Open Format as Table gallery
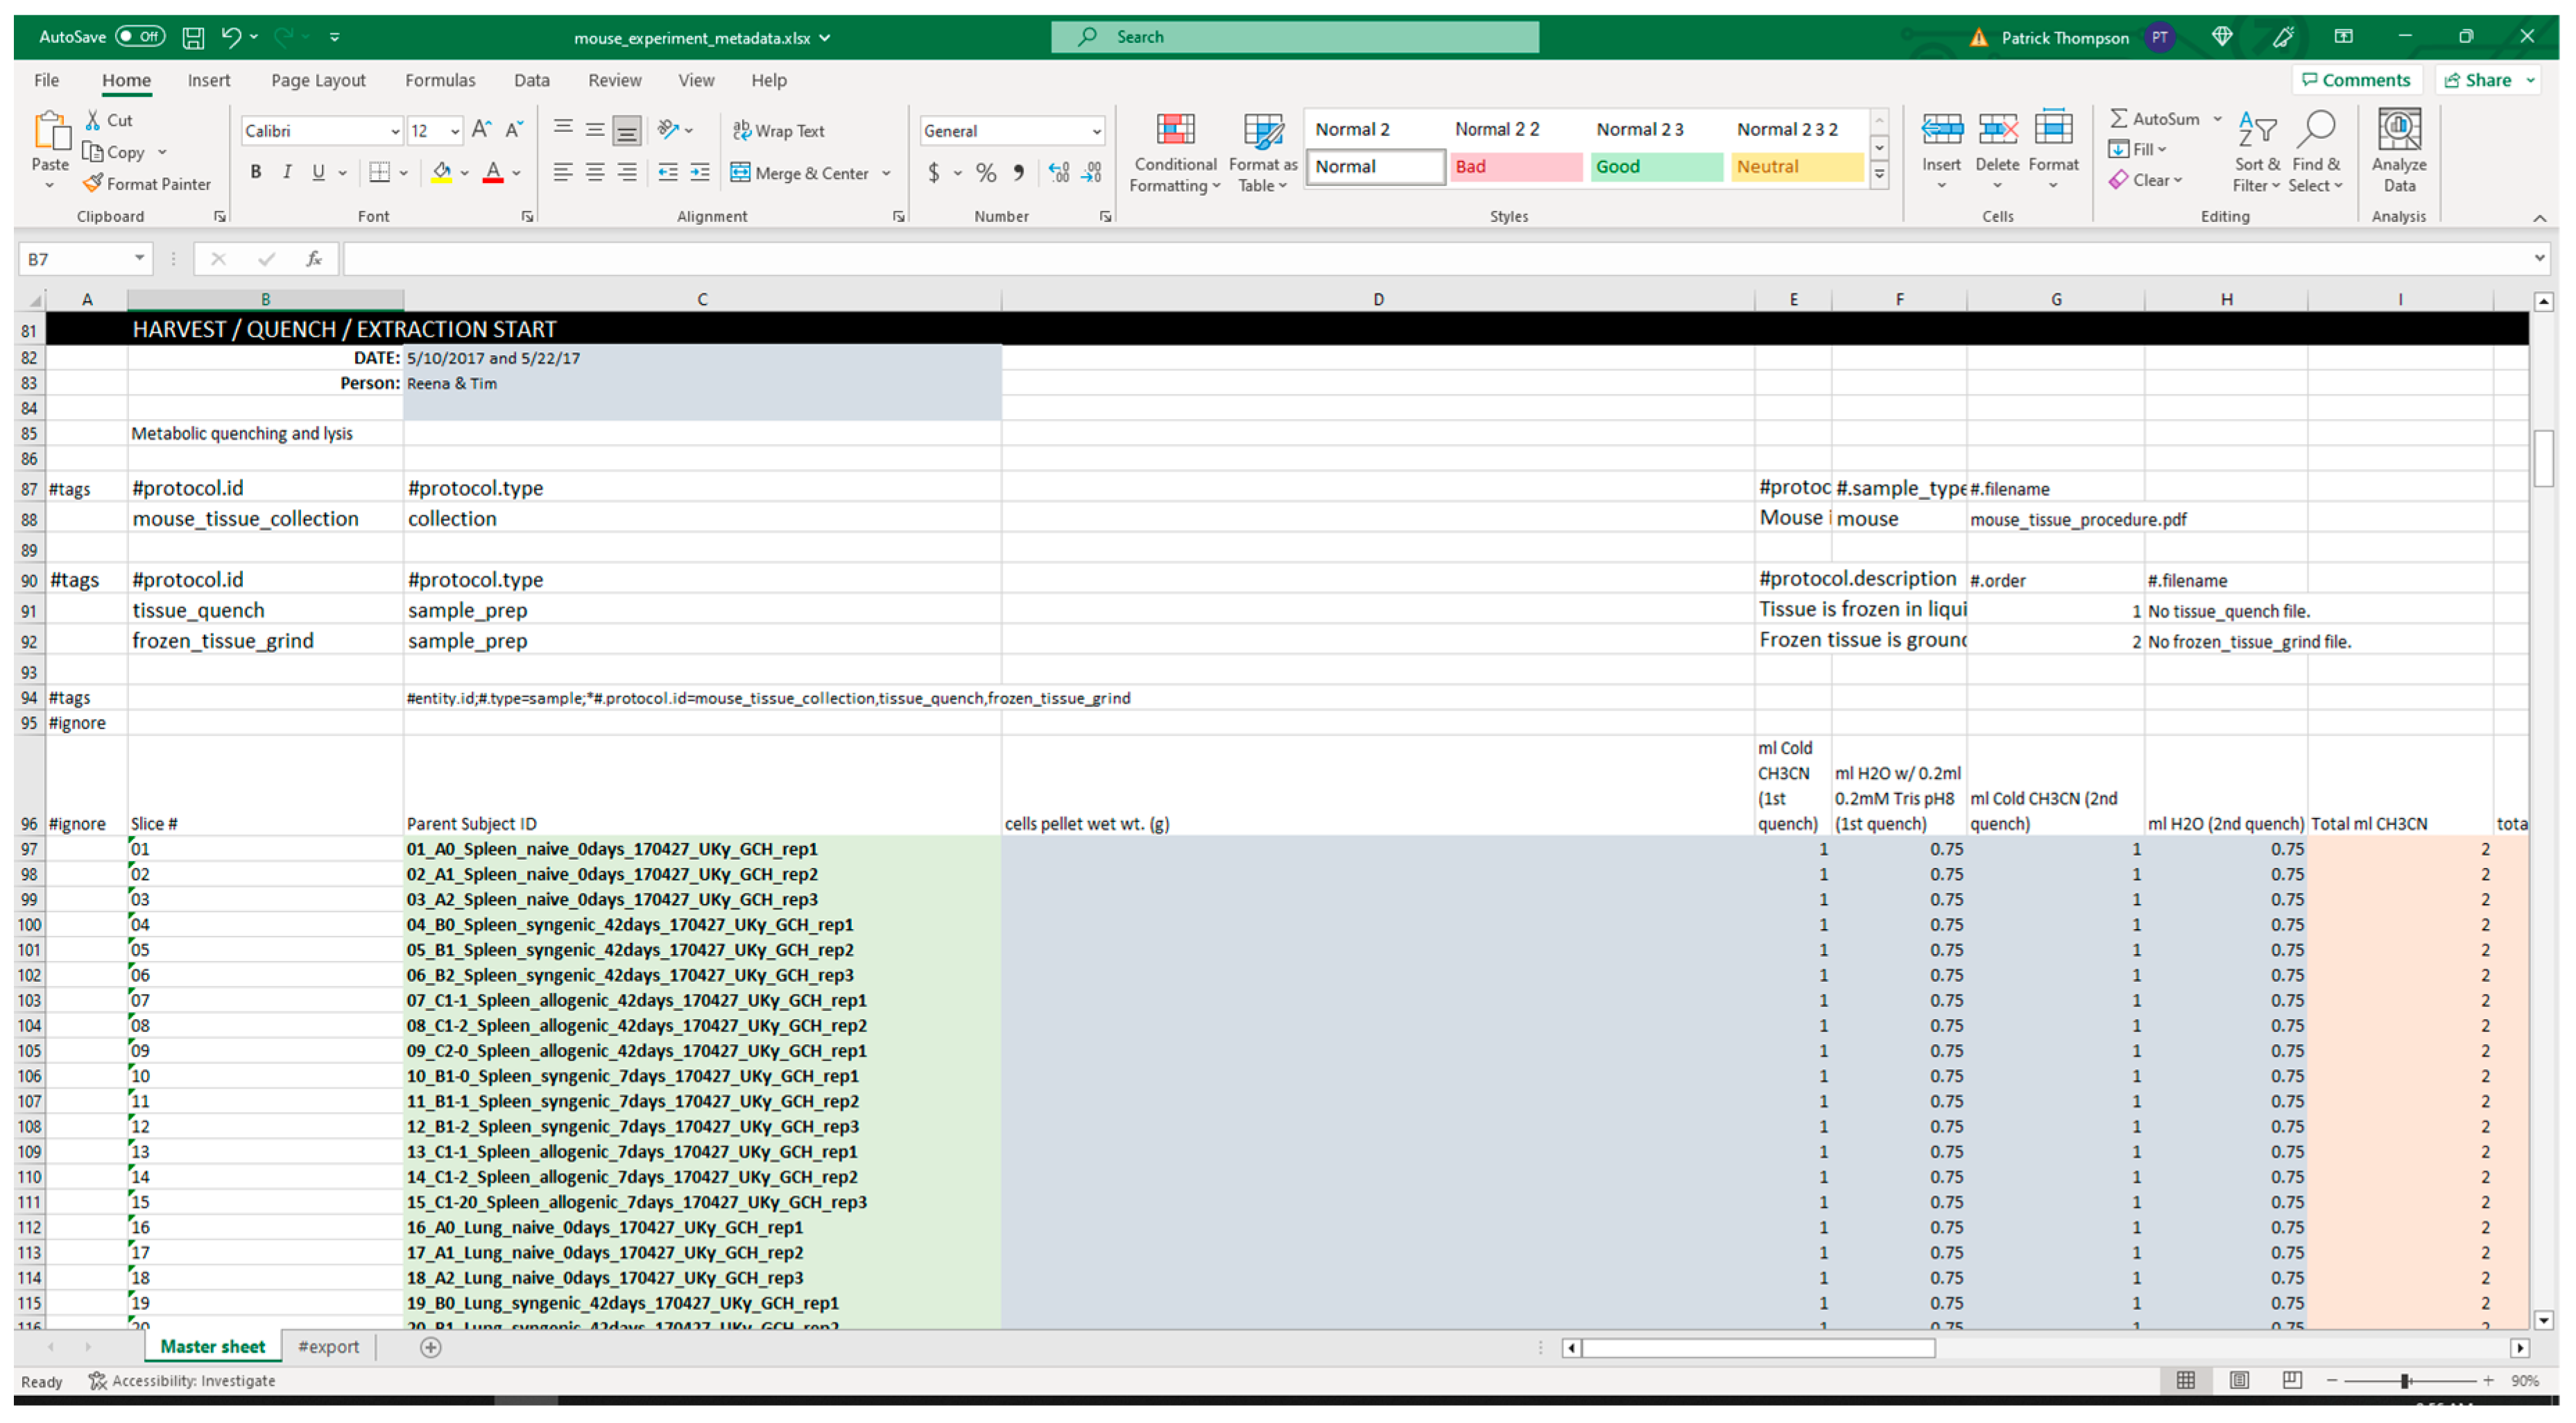Viewport: 2576px width, 1423px height. [x=1262, y=131]
